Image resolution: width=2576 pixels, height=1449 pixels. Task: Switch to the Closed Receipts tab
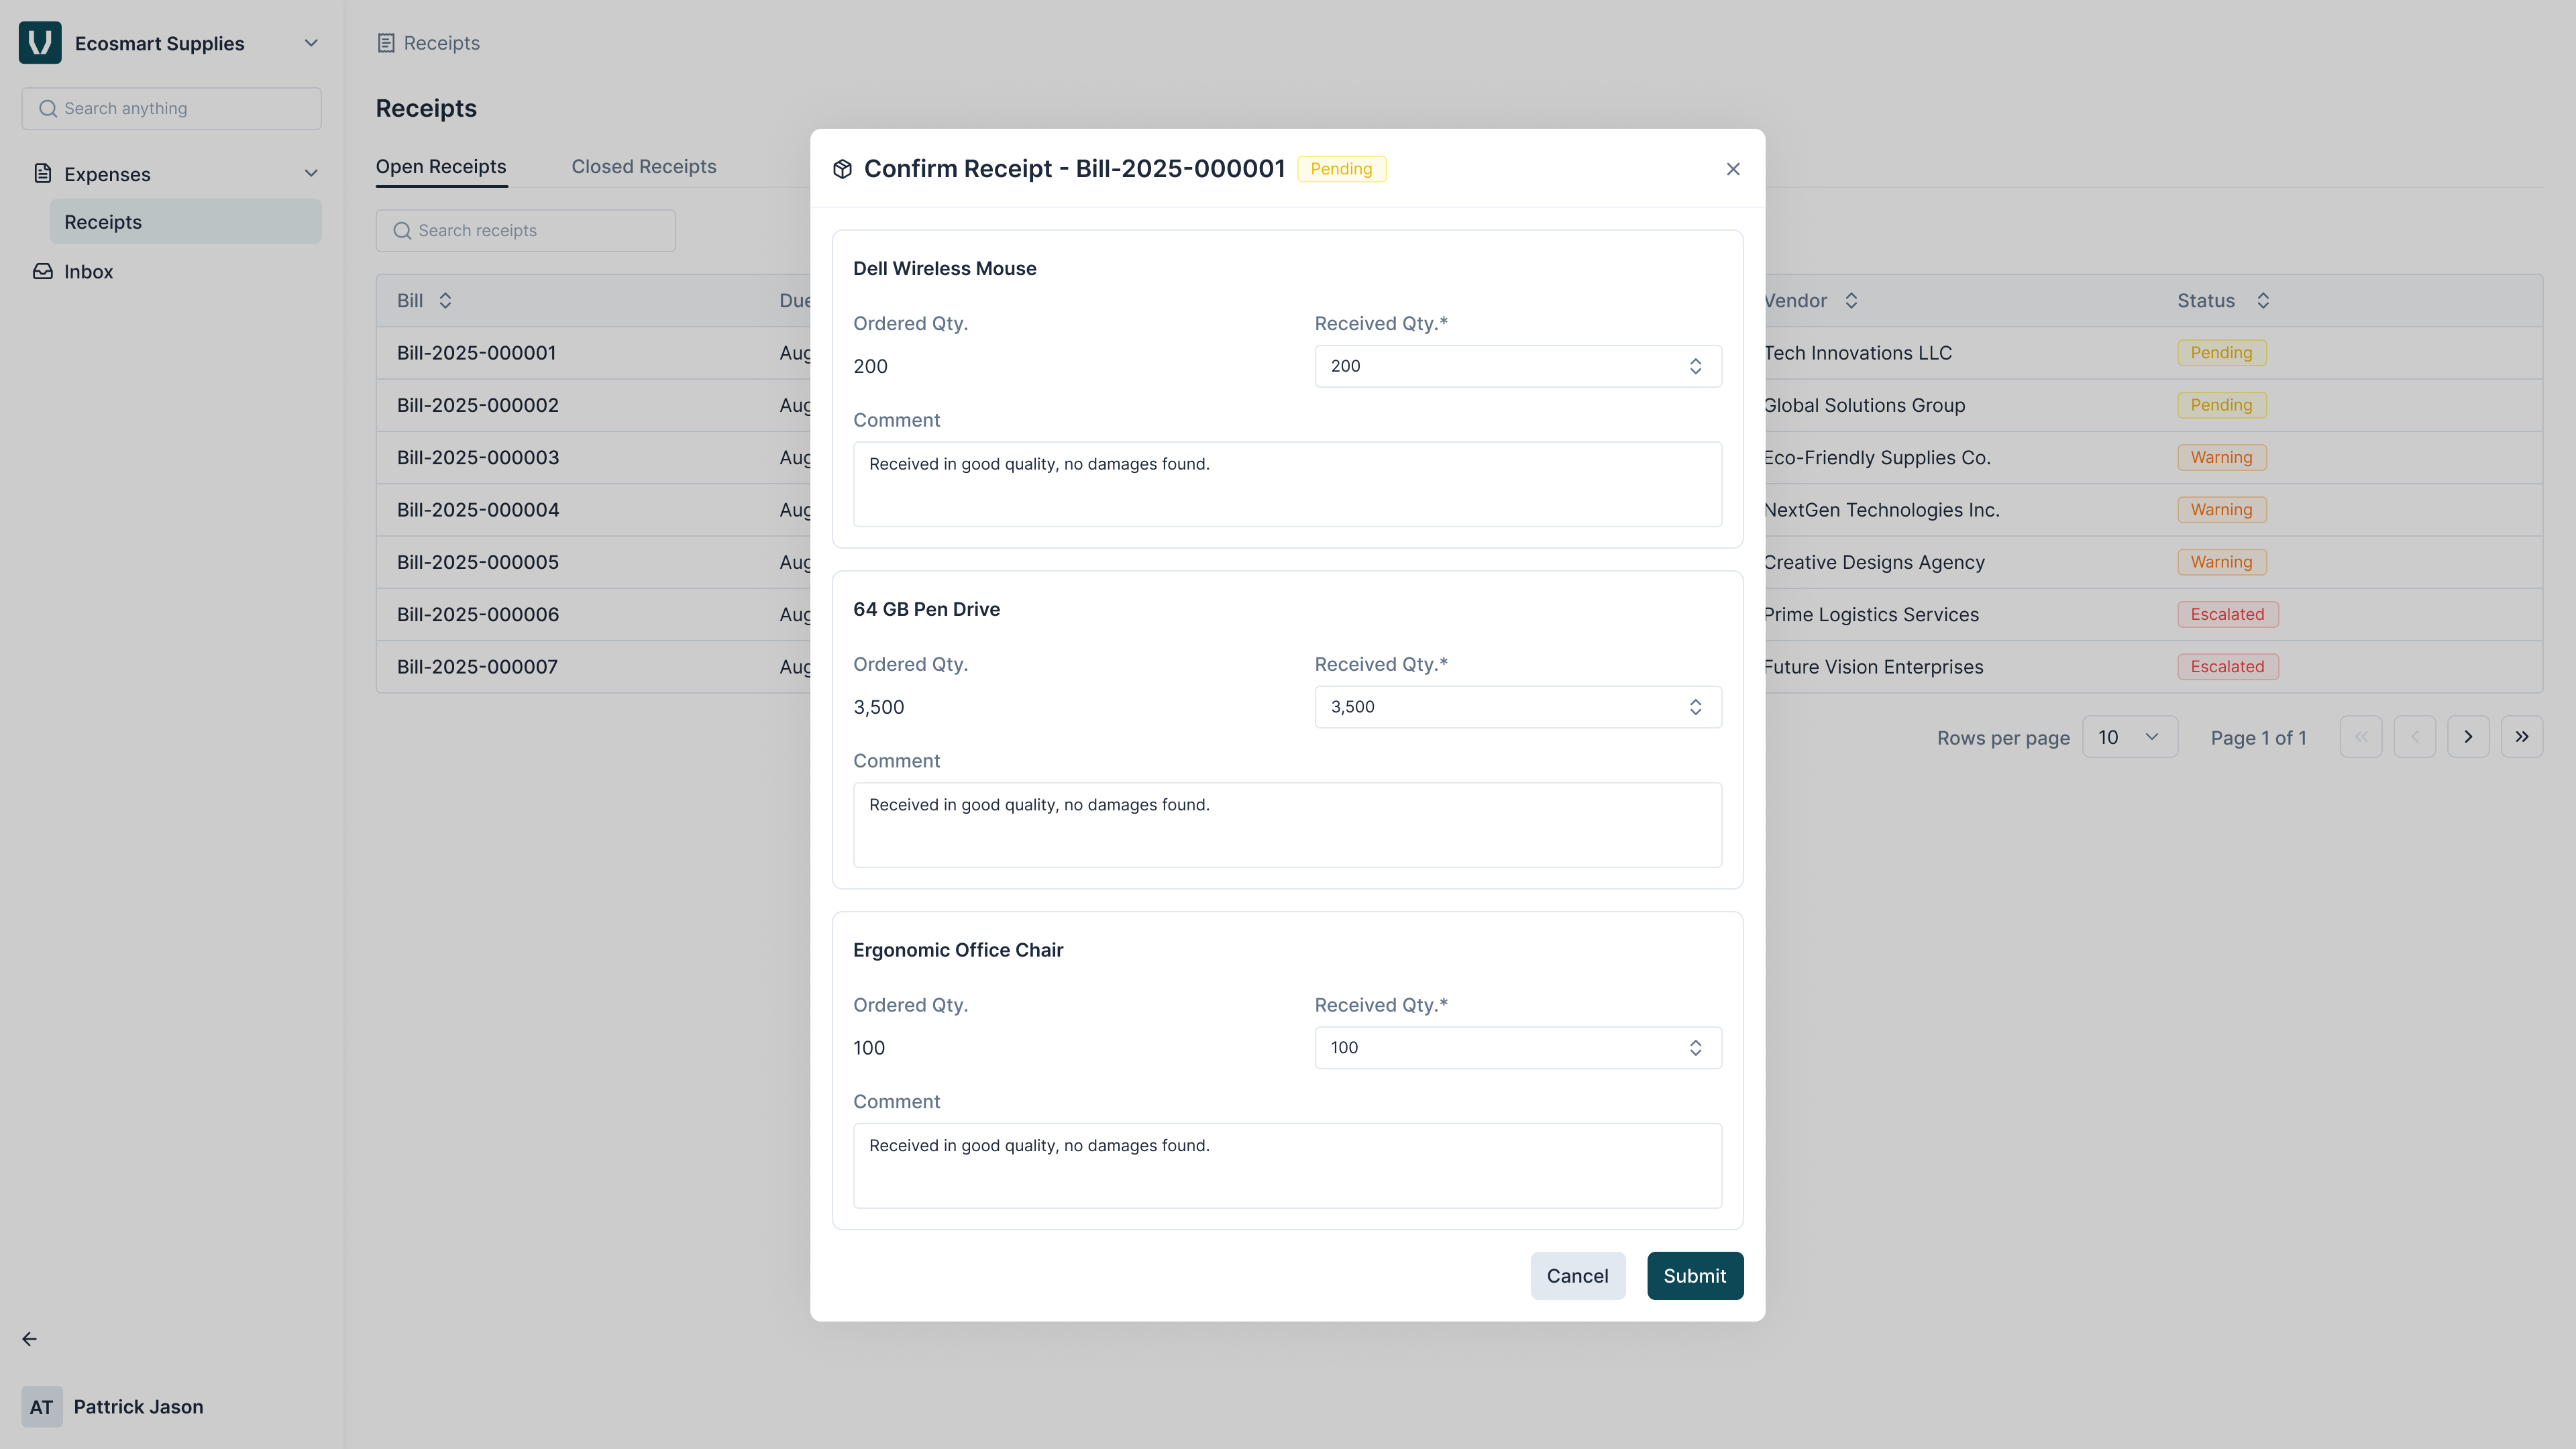click(x=643, y=167)
